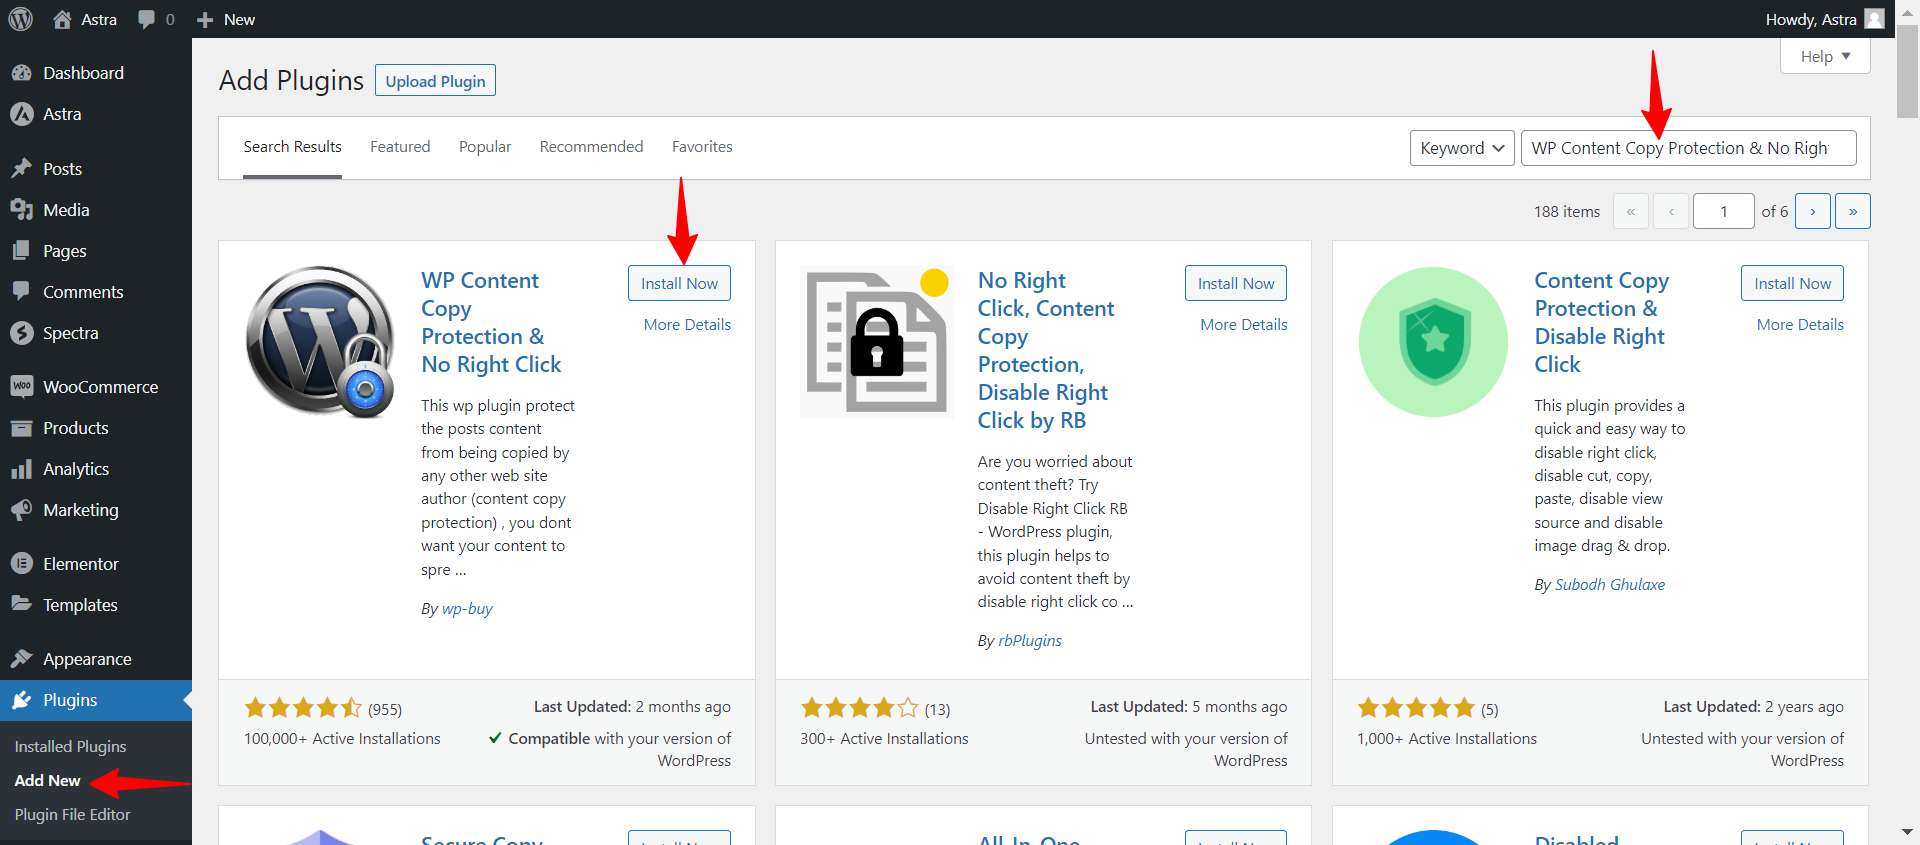The height and width of the screenshot is (845, 1920).
Task: Click the 4.5 star rating (955)
Action: (x=303, y=708)
